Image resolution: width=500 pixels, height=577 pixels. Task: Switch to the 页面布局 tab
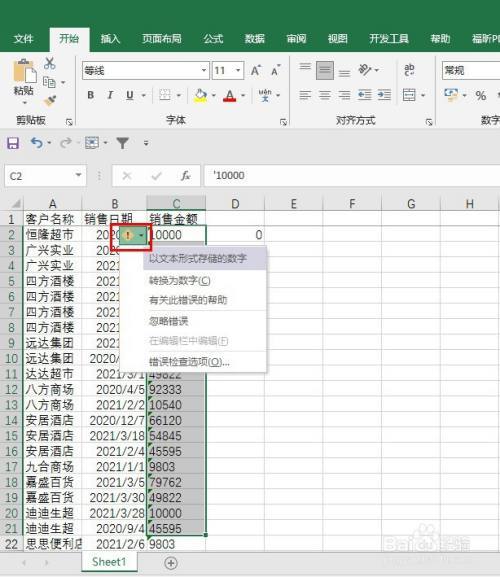coord(162,39)
